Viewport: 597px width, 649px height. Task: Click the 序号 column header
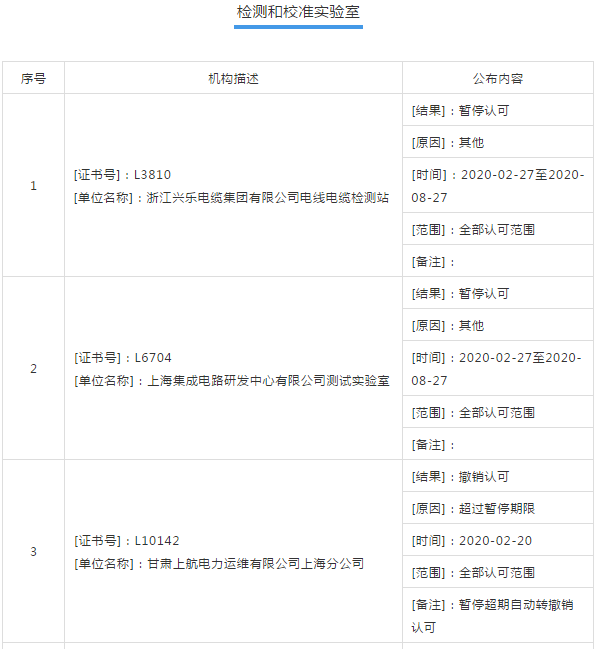pos(34,78)
